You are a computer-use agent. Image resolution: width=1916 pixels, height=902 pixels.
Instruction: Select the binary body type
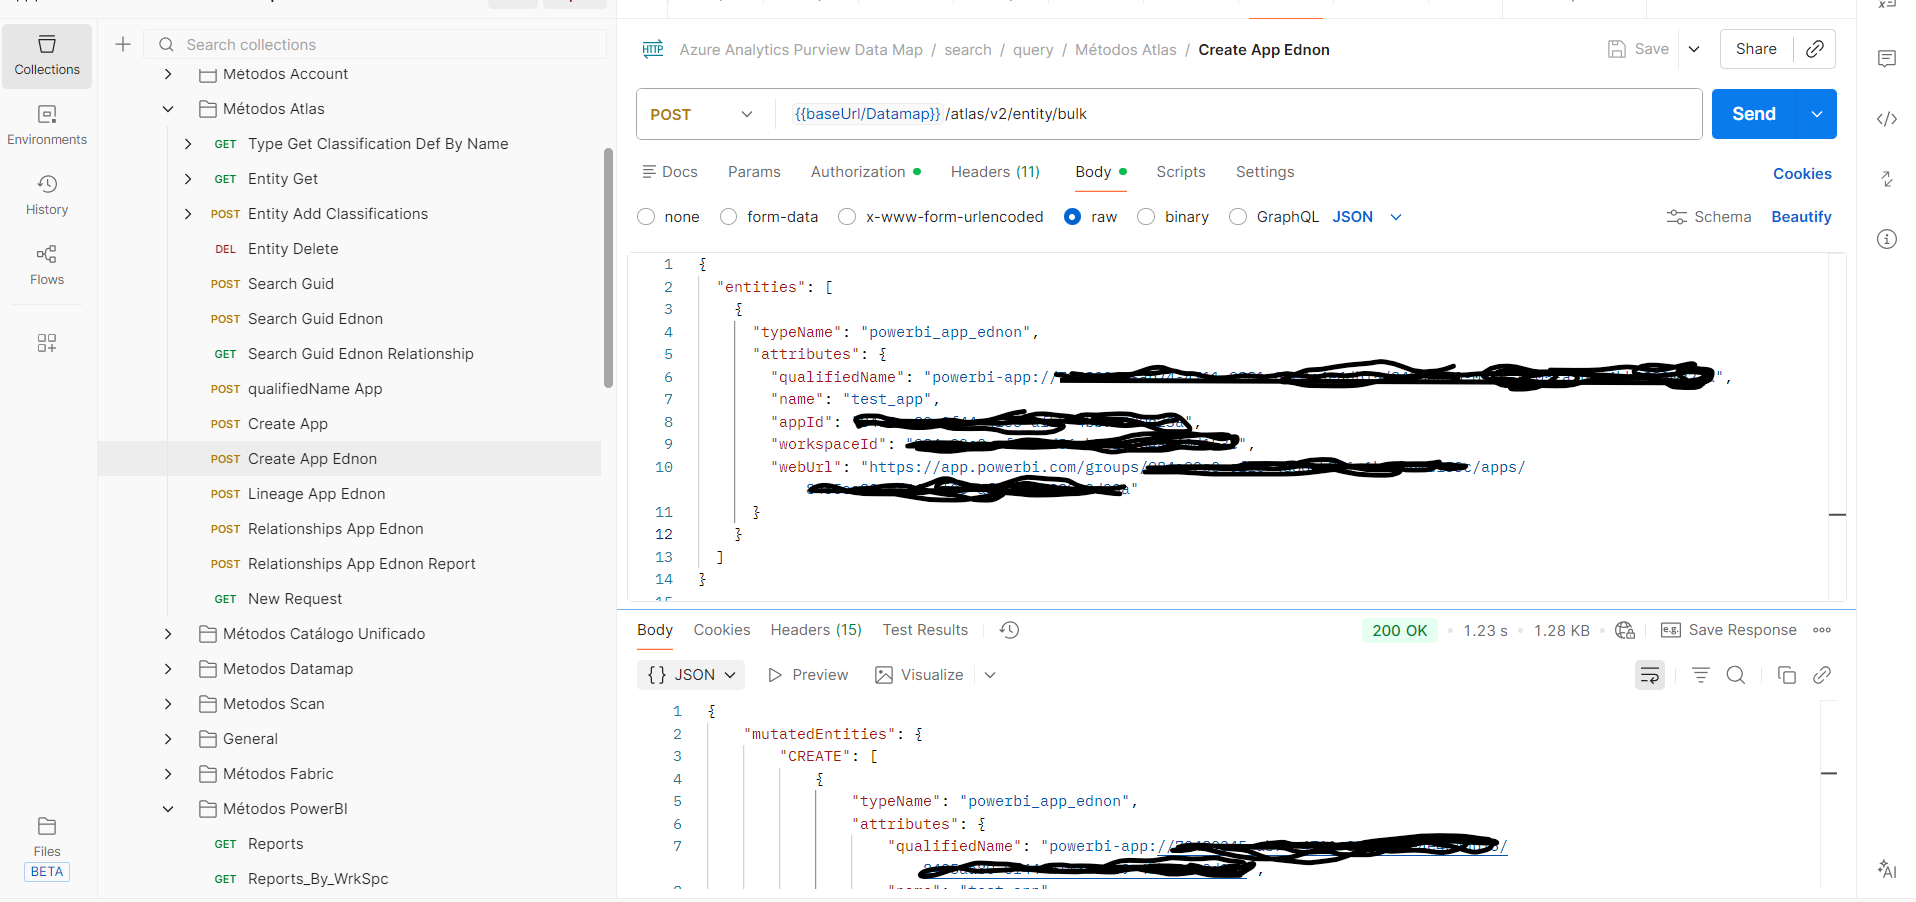coord(1146,217)
